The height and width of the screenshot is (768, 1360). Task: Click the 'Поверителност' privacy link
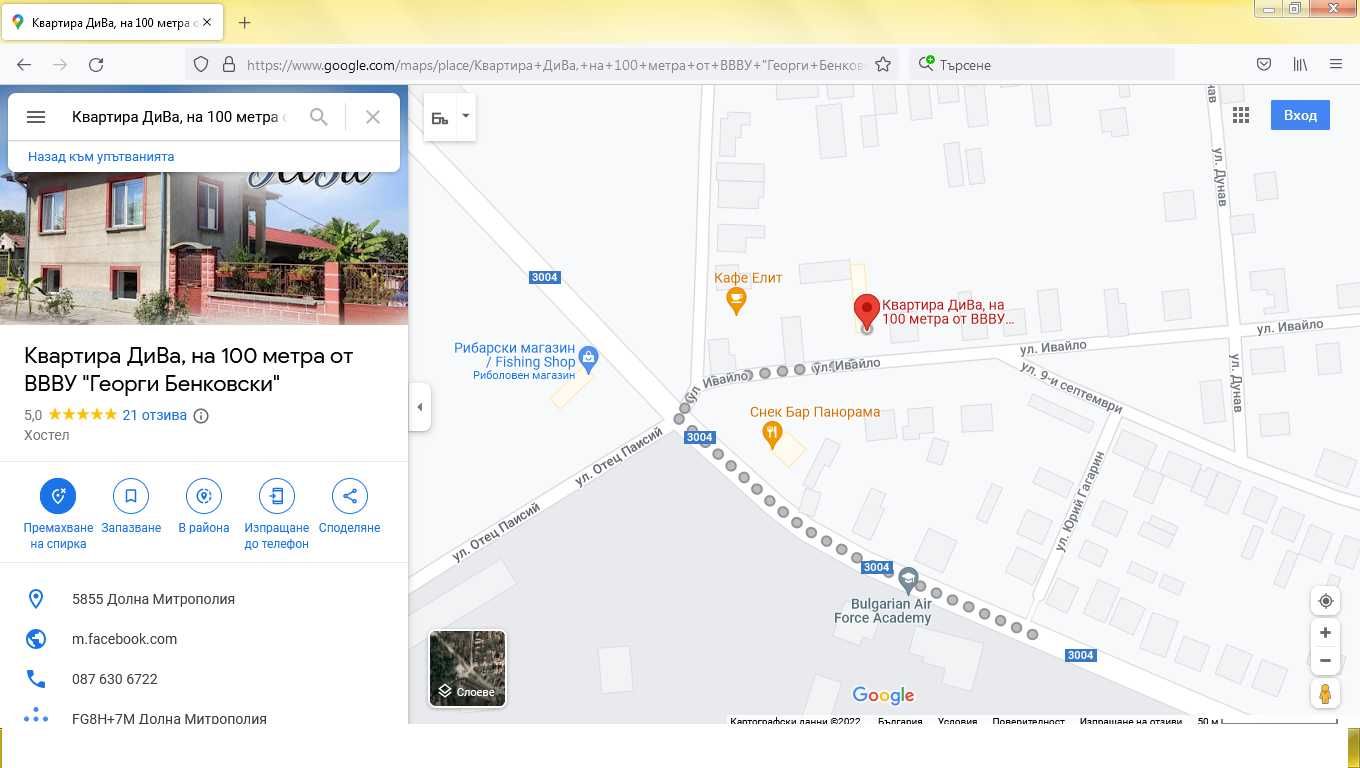[x=1029, y=721]
